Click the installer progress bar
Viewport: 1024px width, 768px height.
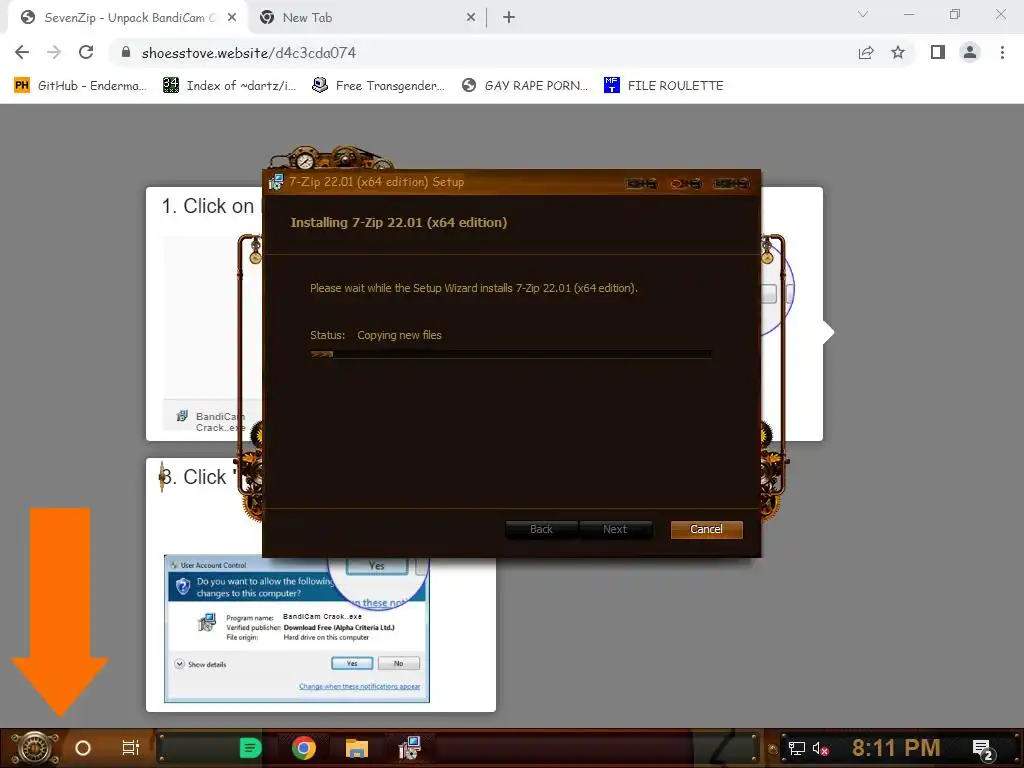[511, 354]
